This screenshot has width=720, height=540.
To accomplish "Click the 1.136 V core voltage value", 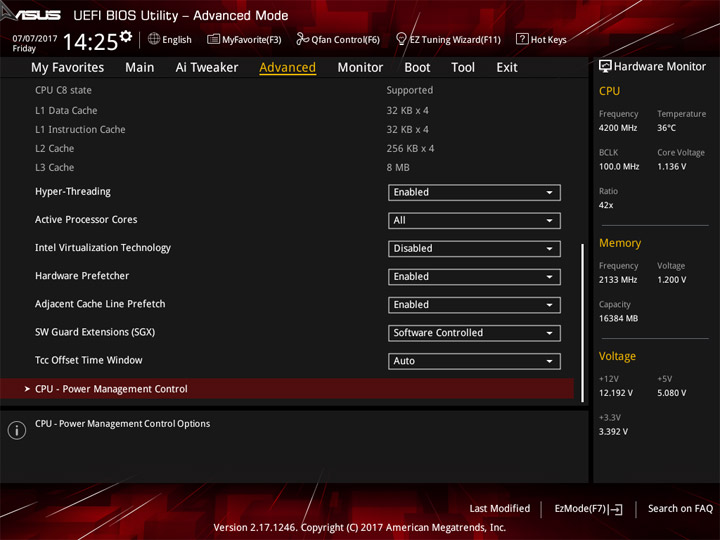I will click(x=671, y=167).
